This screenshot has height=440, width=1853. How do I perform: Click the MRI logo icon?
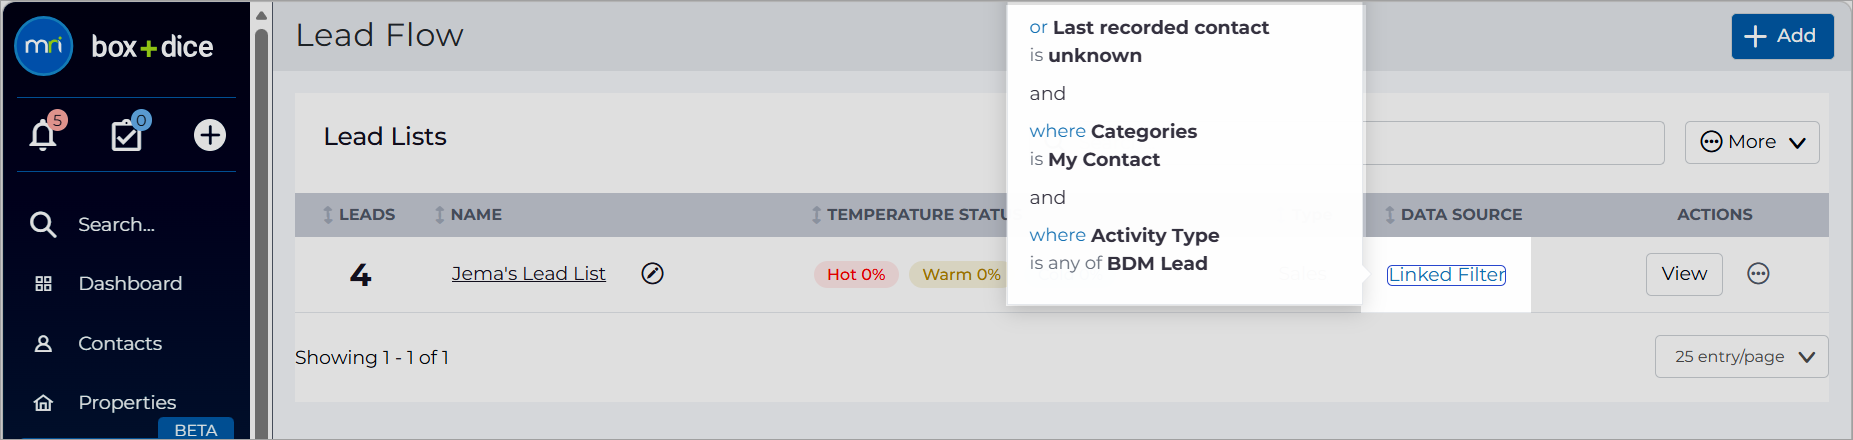click(44, 46)
